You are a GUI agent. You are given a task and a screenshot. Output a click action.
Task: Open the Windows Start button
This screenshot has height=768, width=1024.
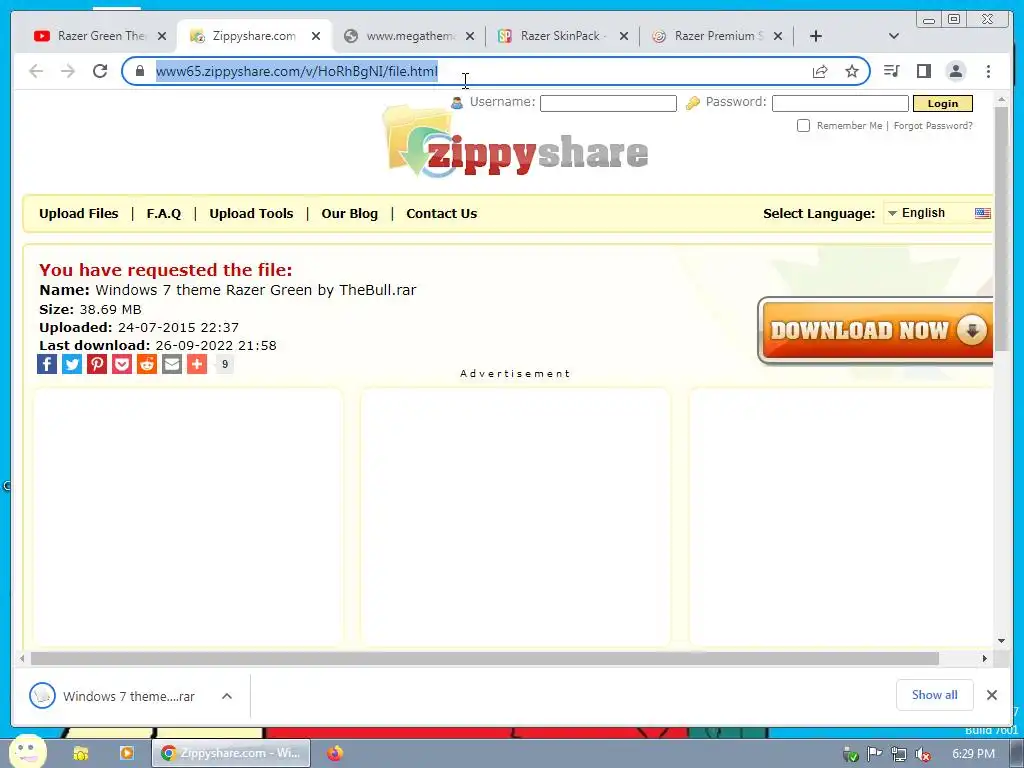(x=27, y=752)
